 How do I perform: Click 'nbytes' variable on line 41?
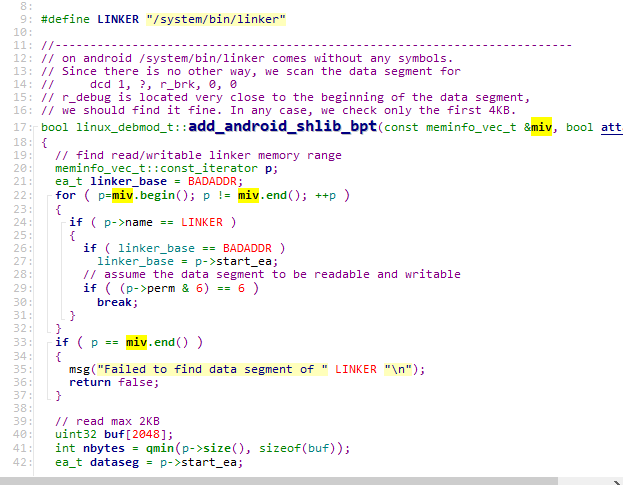coord(104,448)
